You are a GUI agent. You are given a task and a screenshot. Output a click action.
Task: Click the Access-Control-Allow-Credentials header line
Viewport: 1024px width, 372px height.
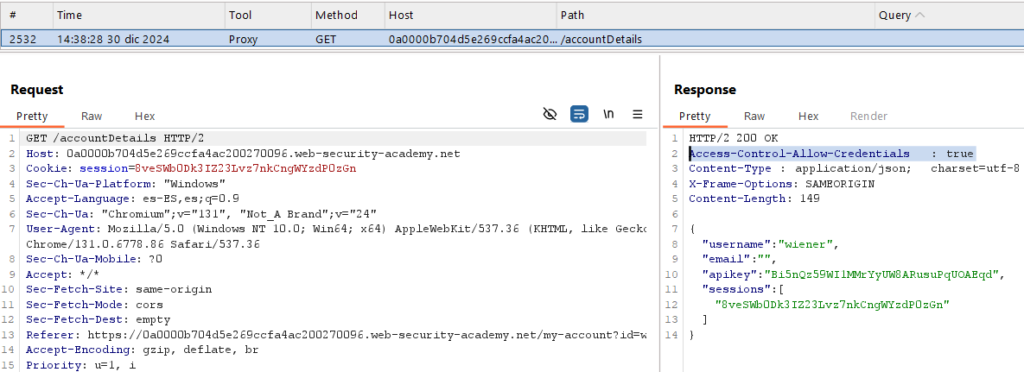[x=832, y=153]
